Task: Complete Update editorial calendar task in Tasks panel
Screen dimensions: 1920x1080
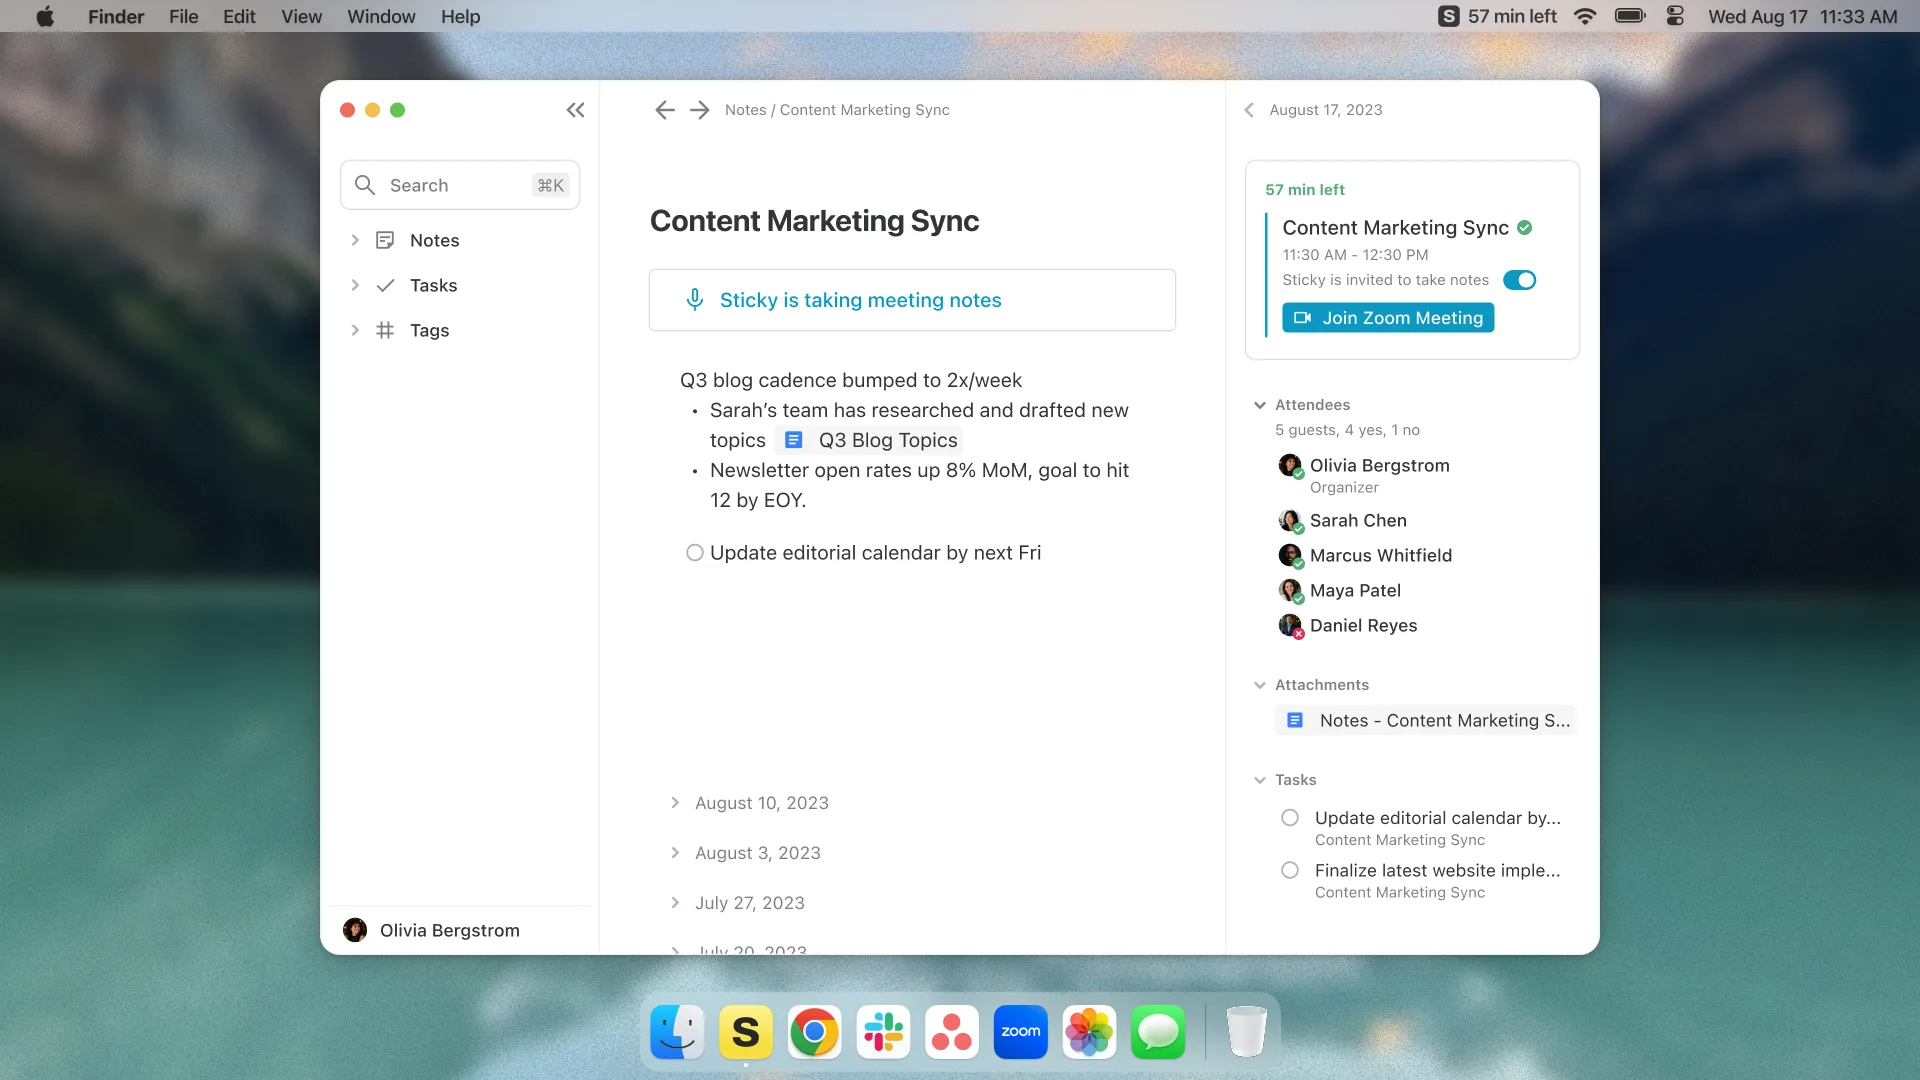Action: (x=1290, y=818)
